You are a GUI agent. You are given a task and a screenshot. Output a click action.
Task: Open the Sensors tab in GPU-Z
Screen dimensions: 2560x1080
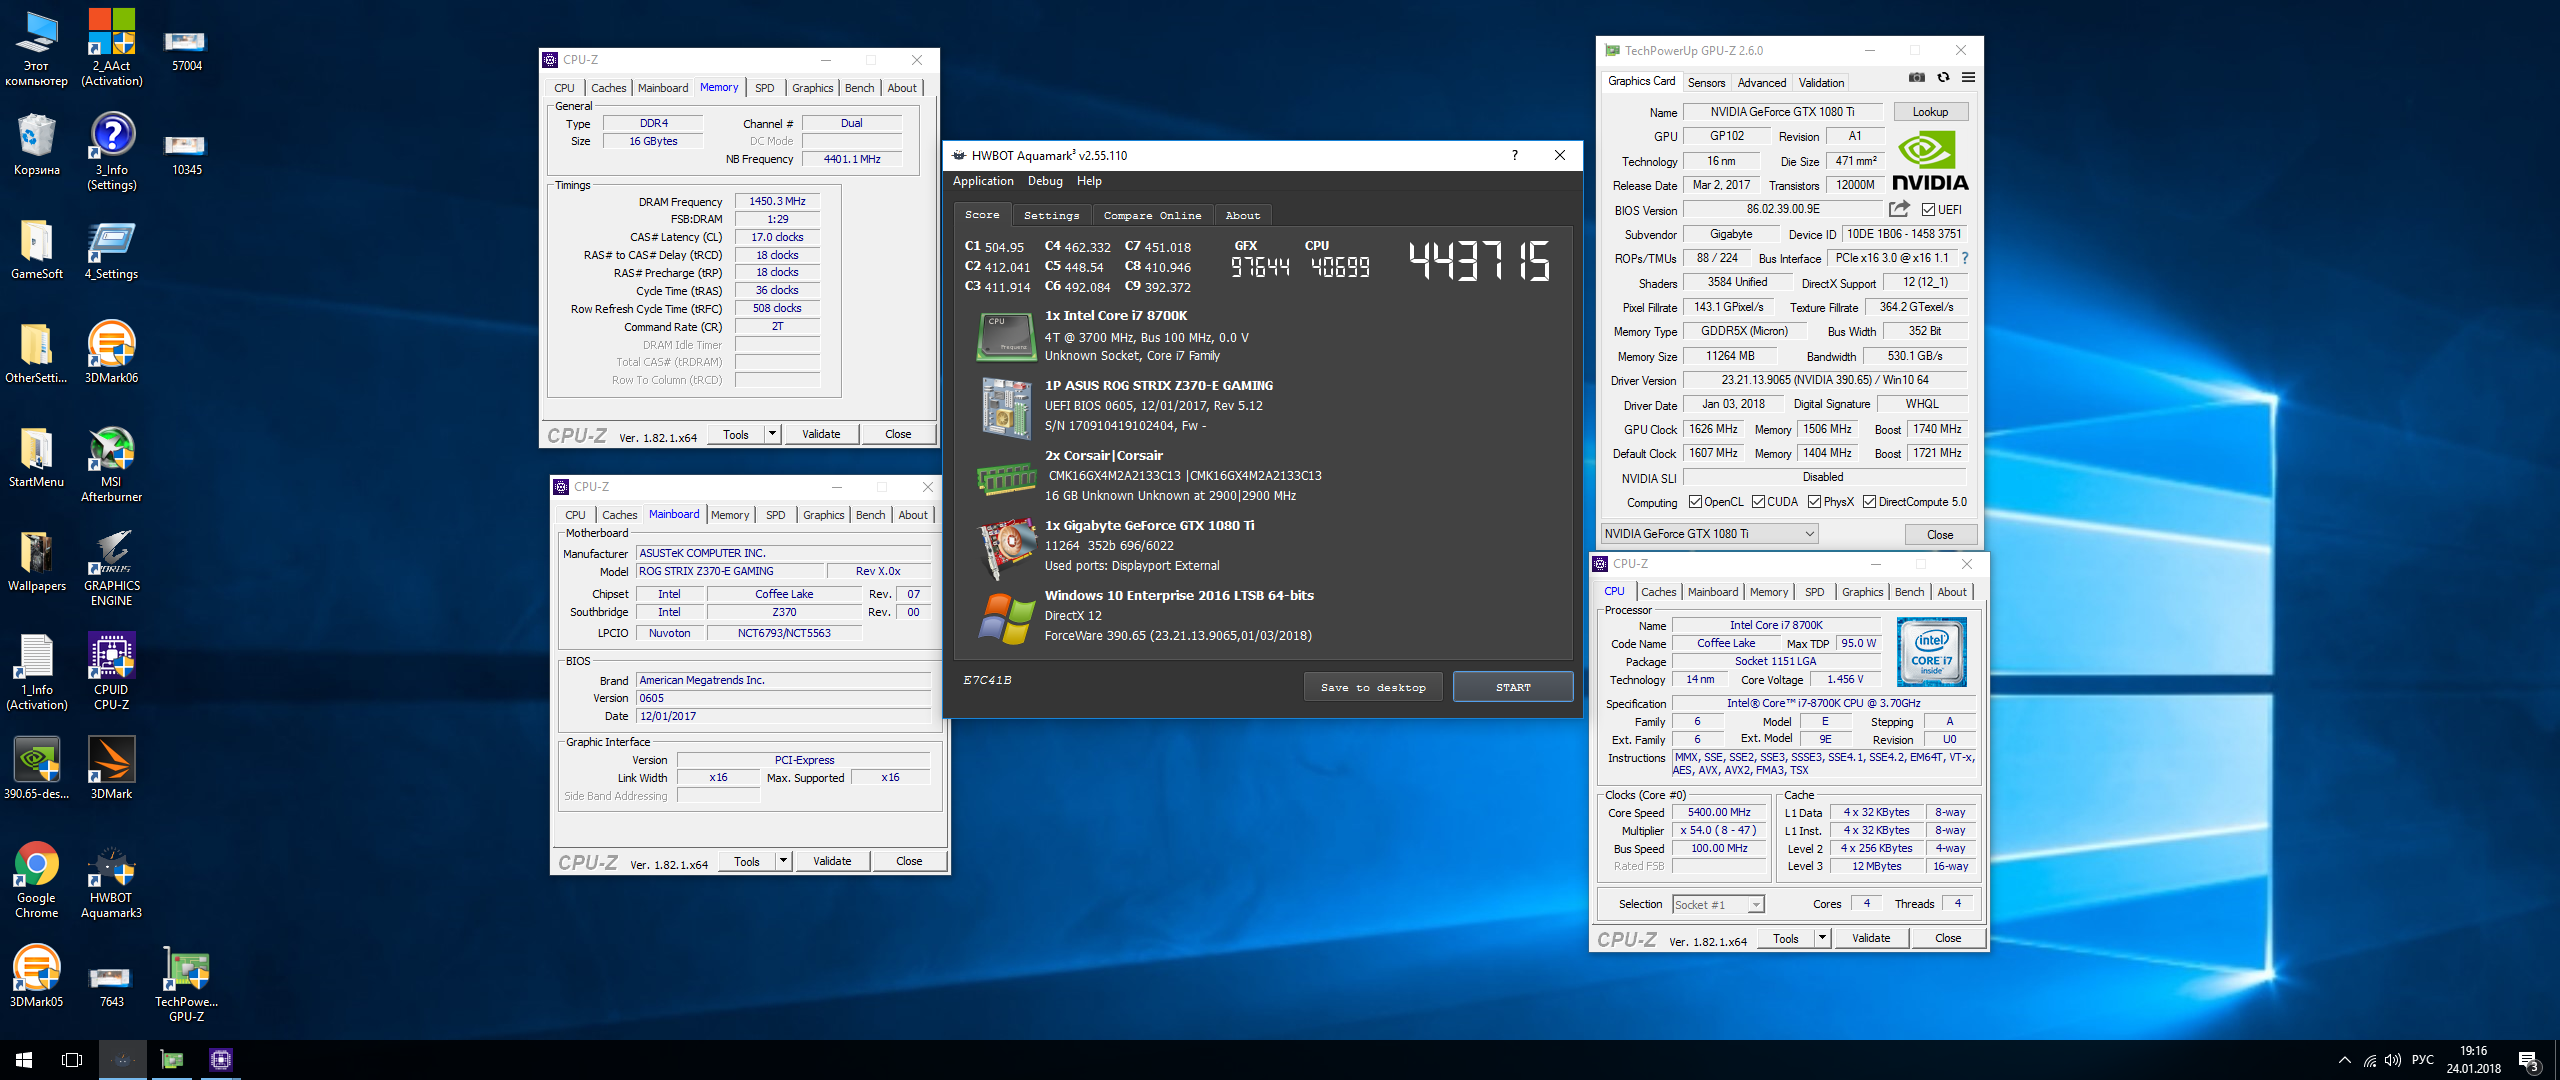pos(1706,83)
